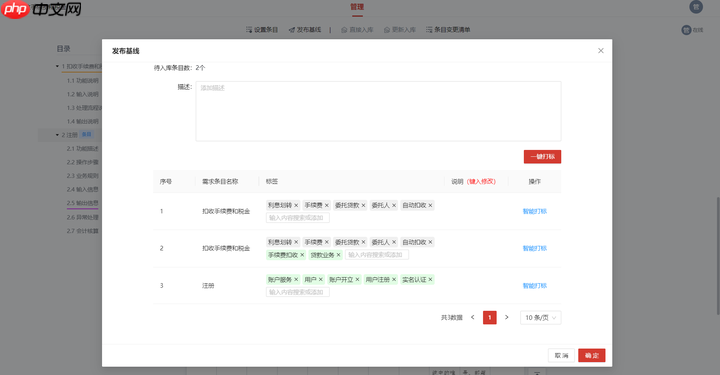Click 智能打标 for 注册 row
Screen dimensions: 720x375
tap(534, 285)
